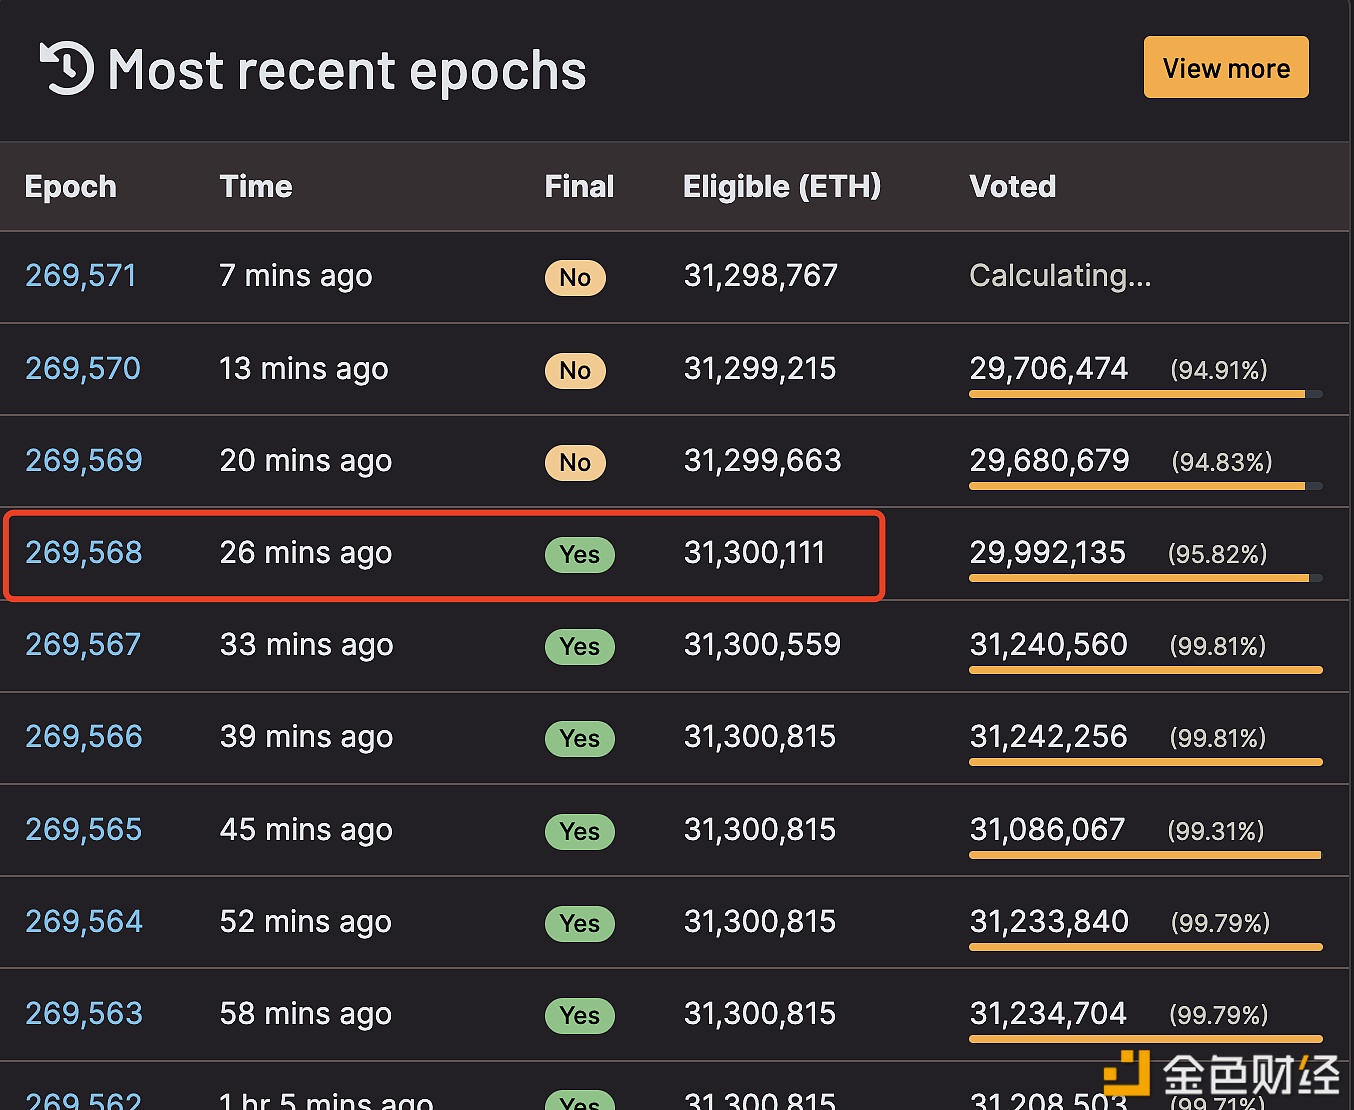
Task: Click the history clock icon beside the title
Action: [x=67, y=69]
